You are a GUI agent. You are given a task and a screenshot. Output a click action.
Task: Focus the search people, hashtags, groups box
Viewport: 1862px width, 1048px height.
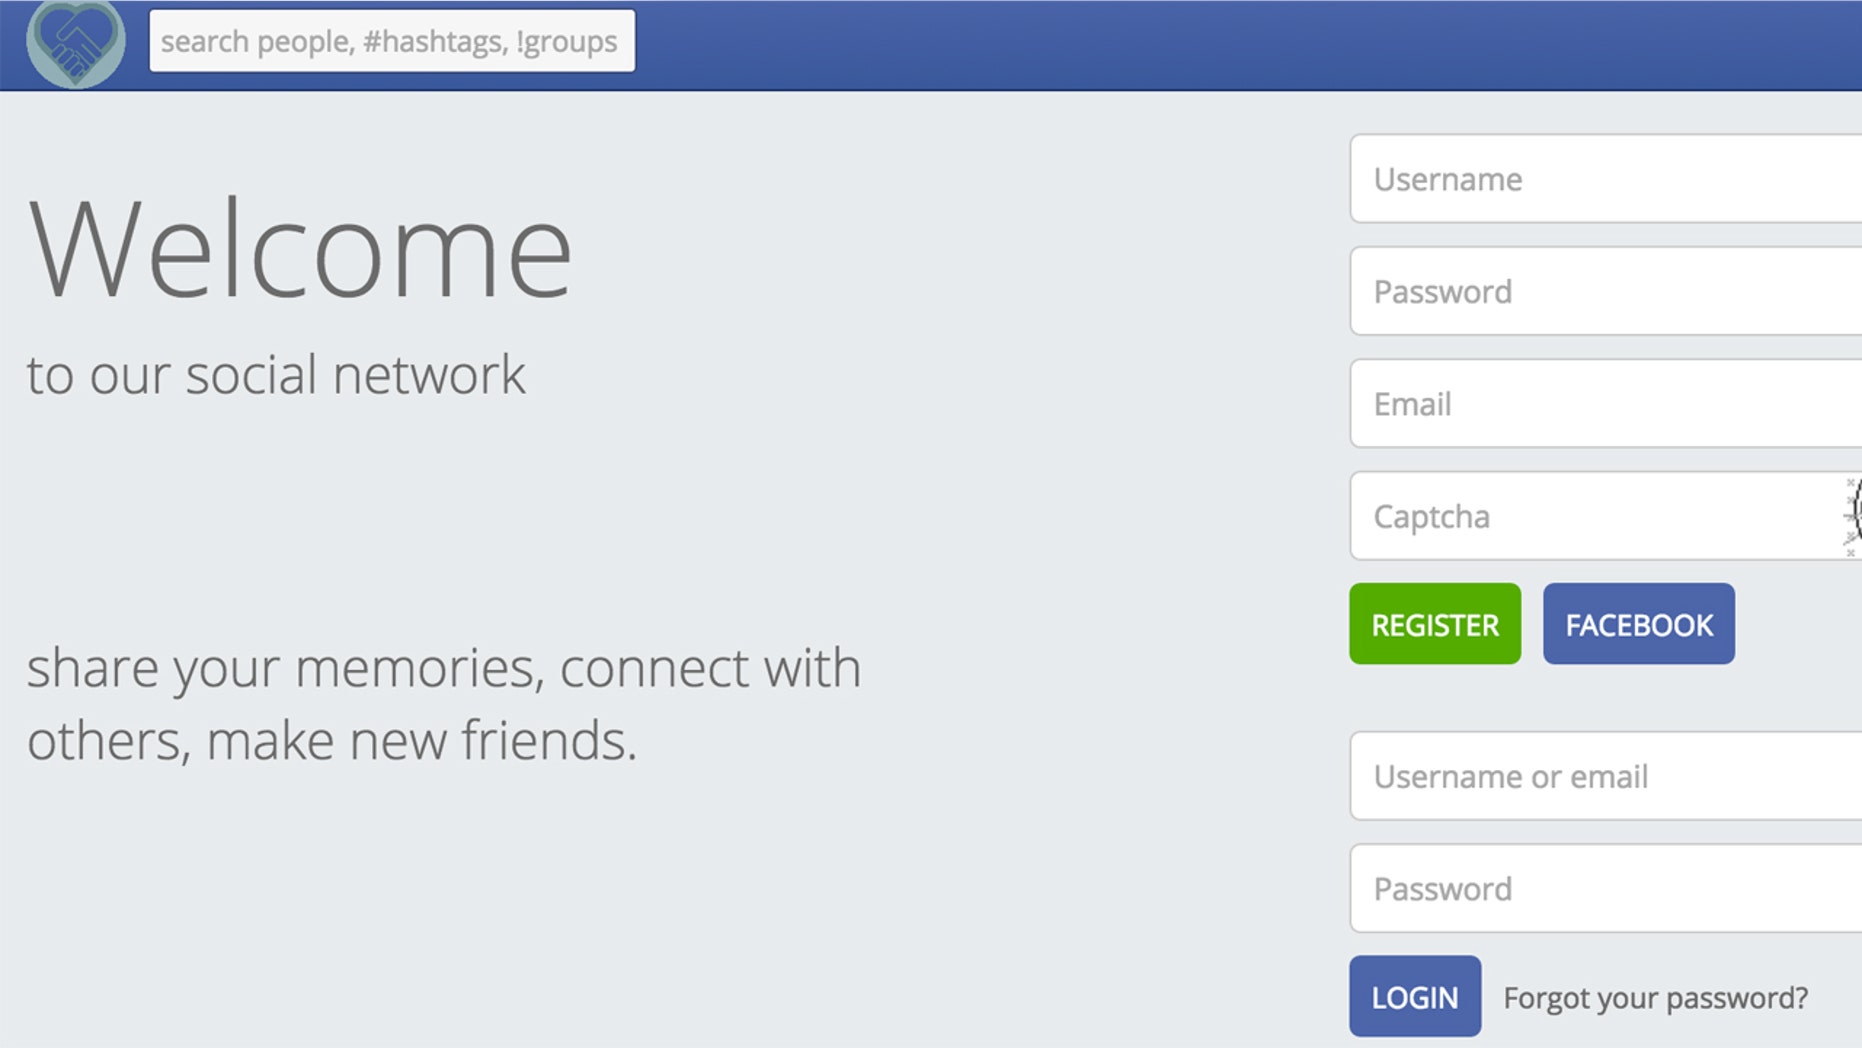[392, 41]
